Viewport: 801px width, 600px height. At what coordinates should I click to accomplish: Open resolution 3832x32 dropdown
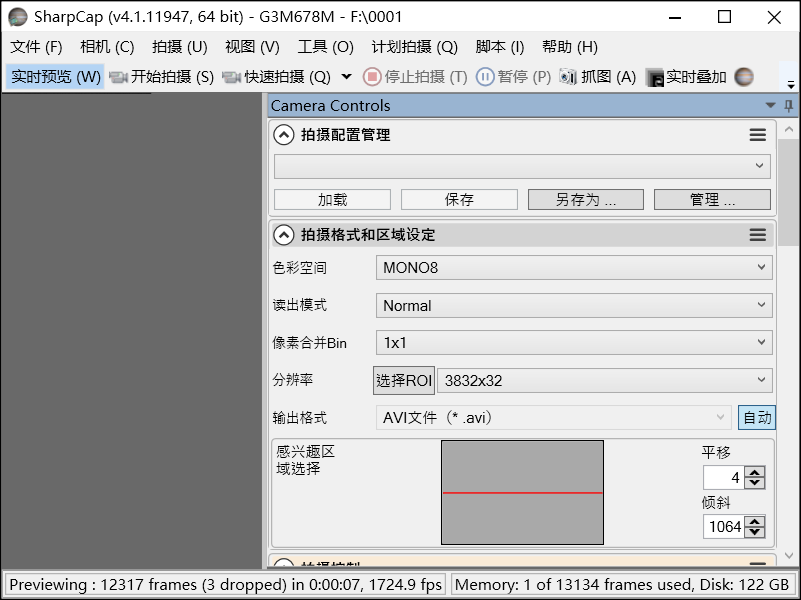click(x=605, y=380)
